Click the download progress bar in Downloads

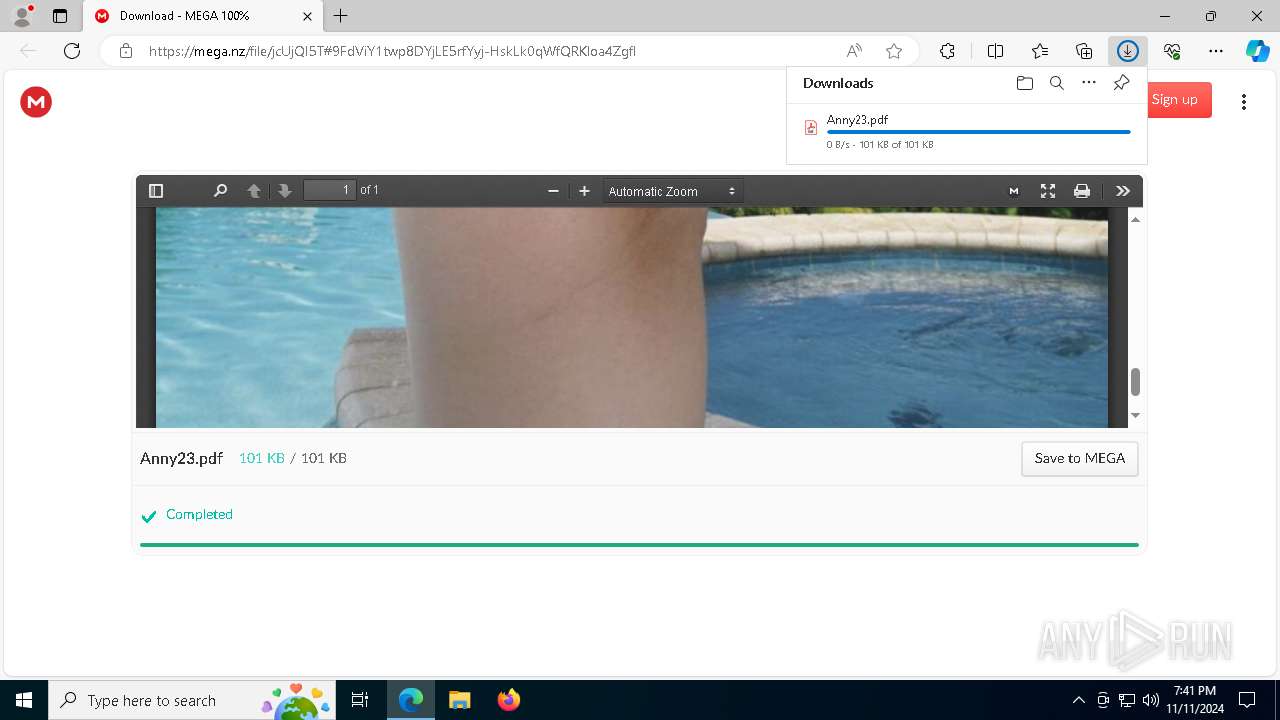[x=979, y=132]
